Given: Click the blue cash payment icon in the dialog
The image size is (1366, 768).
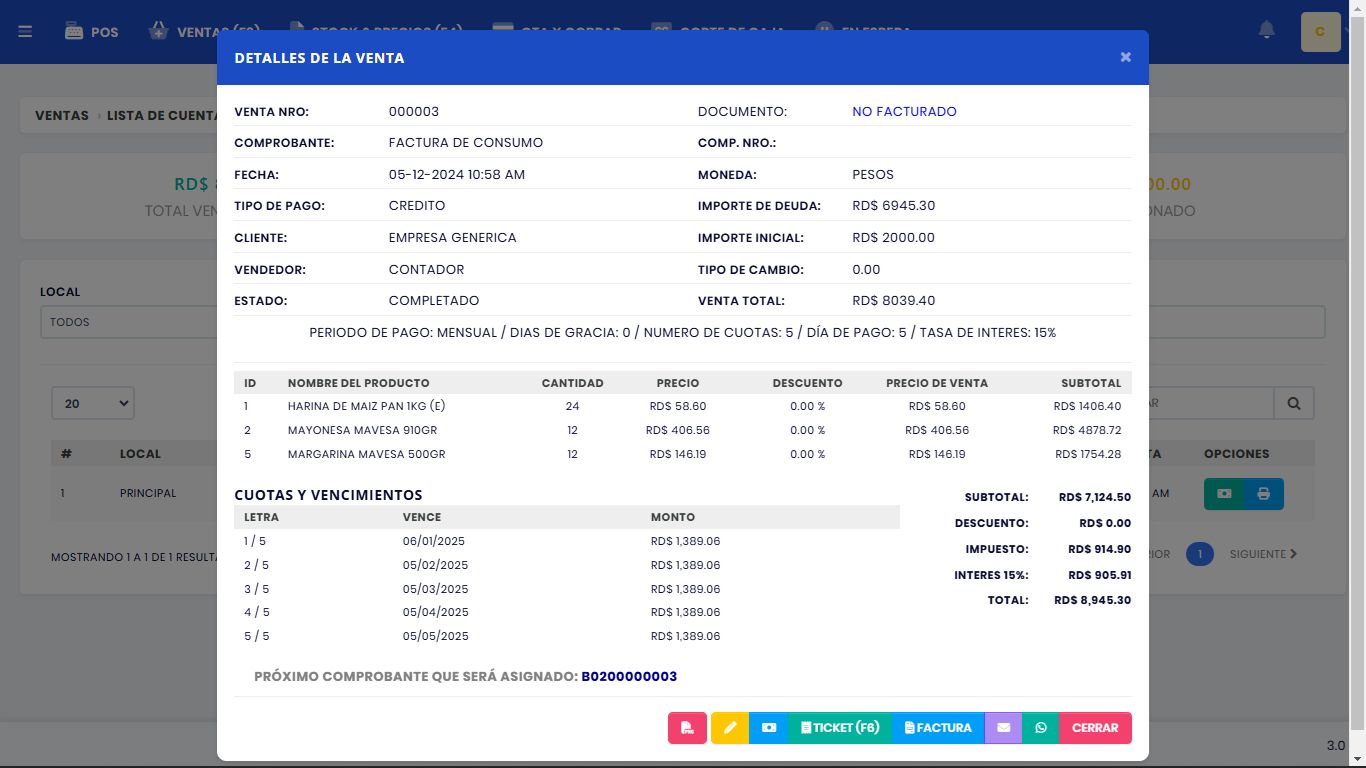Looking at the screenshot, I should point(768,728).
